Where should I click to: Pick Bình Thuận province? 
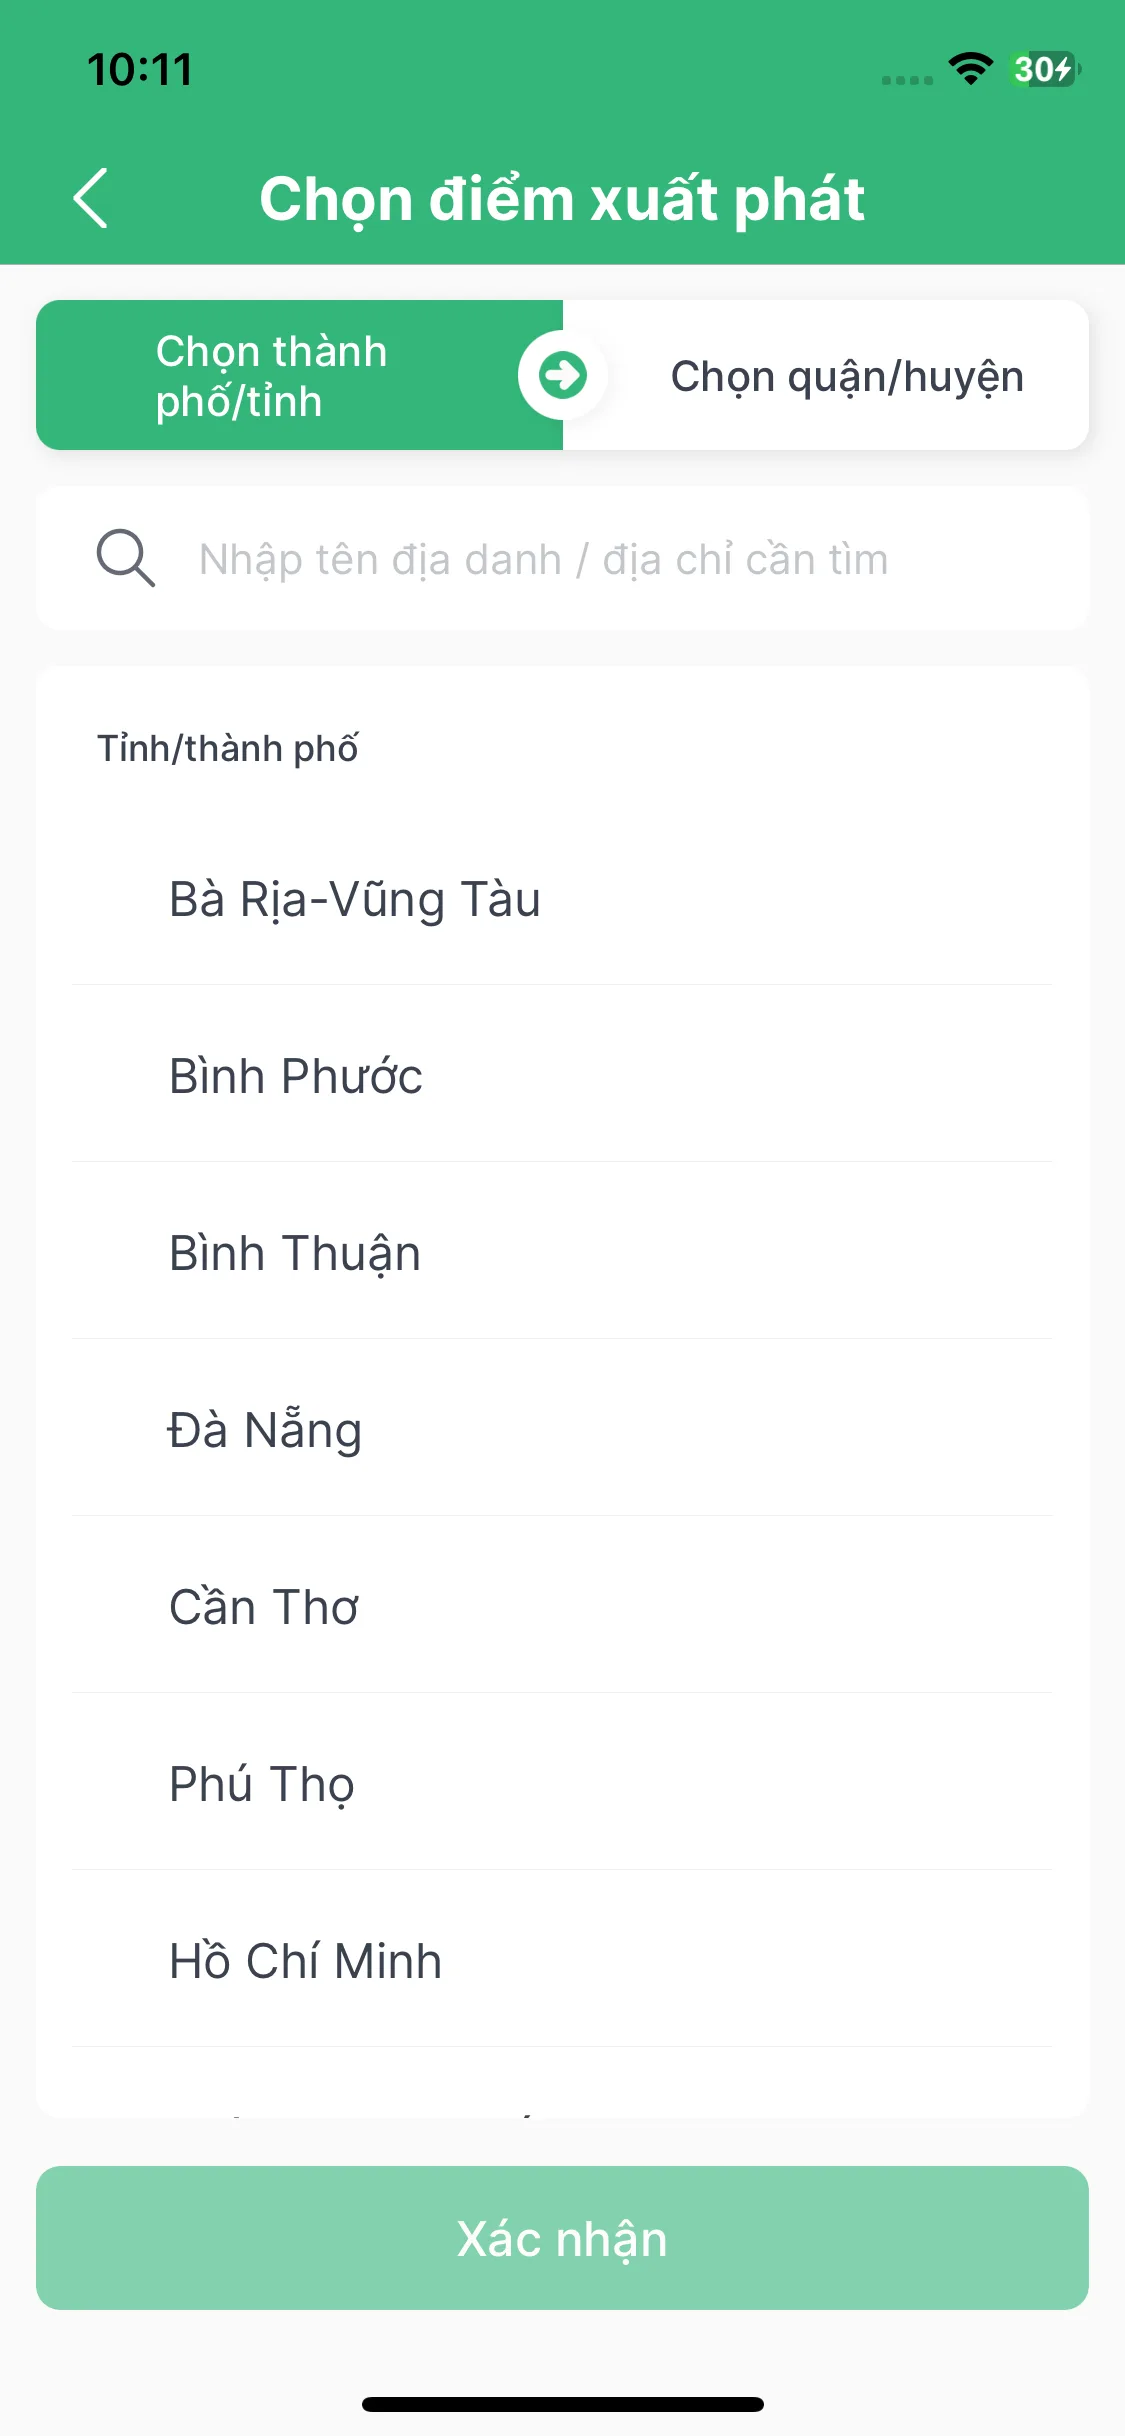(562, 1252)
